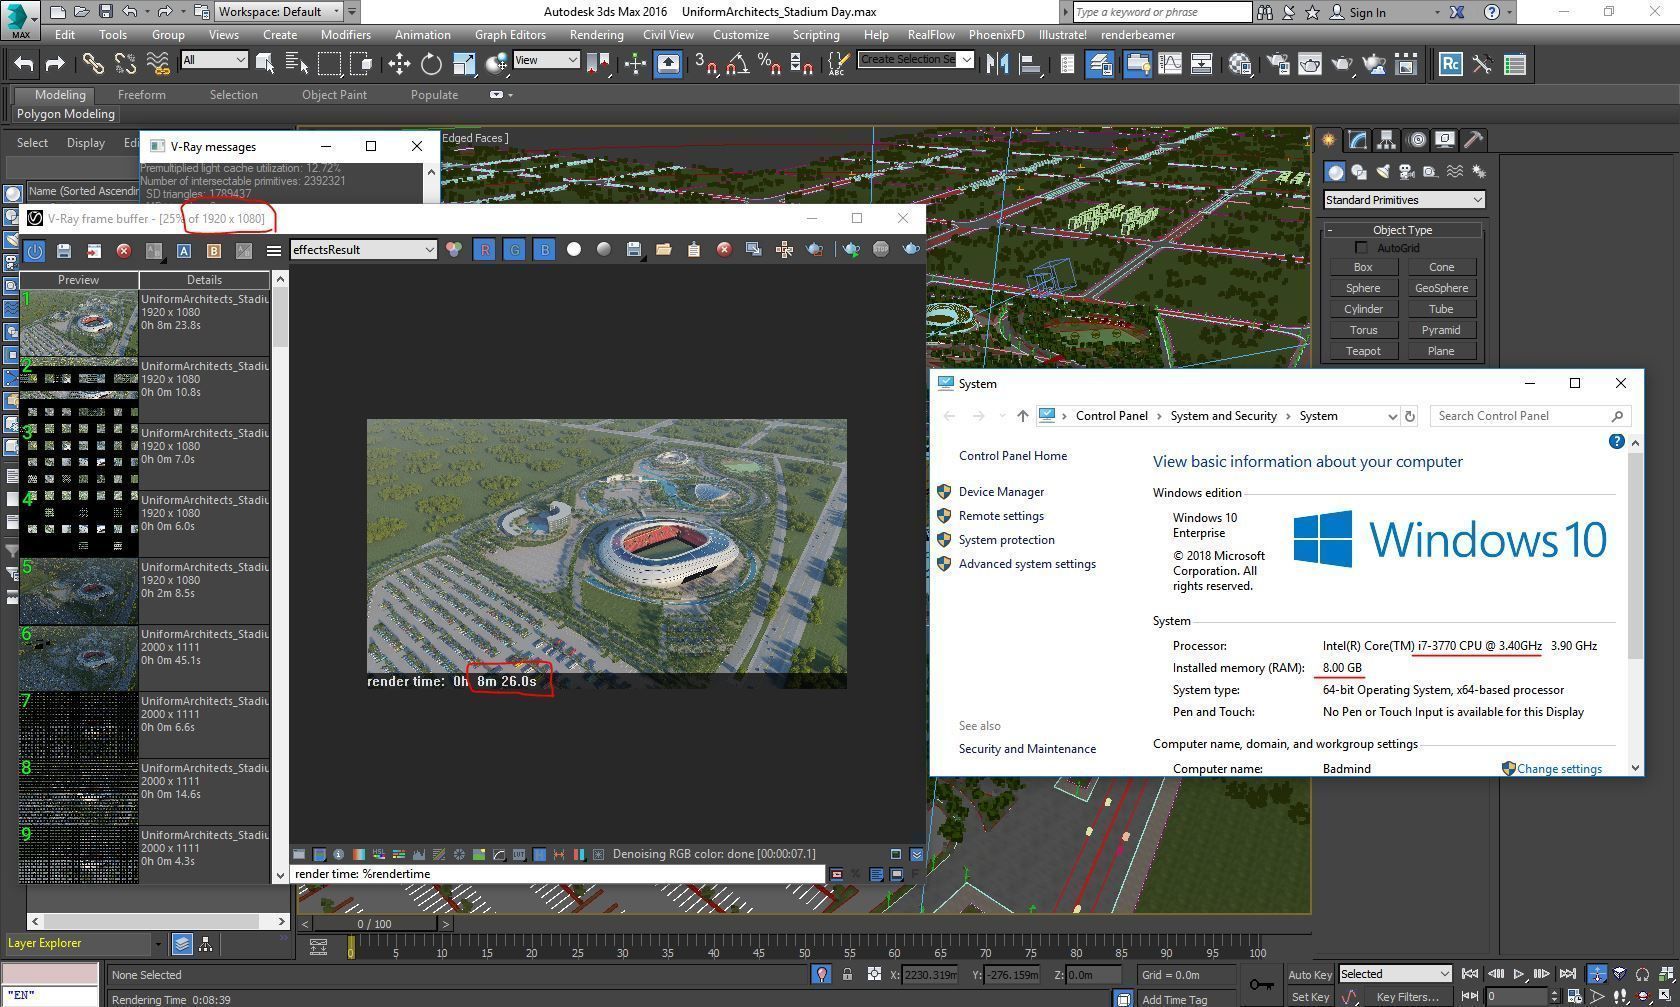Image resolution: width=1680 pixels, height=1007 pixels.
Task: Set history image as A in VFB
Action: coord(184,250)
